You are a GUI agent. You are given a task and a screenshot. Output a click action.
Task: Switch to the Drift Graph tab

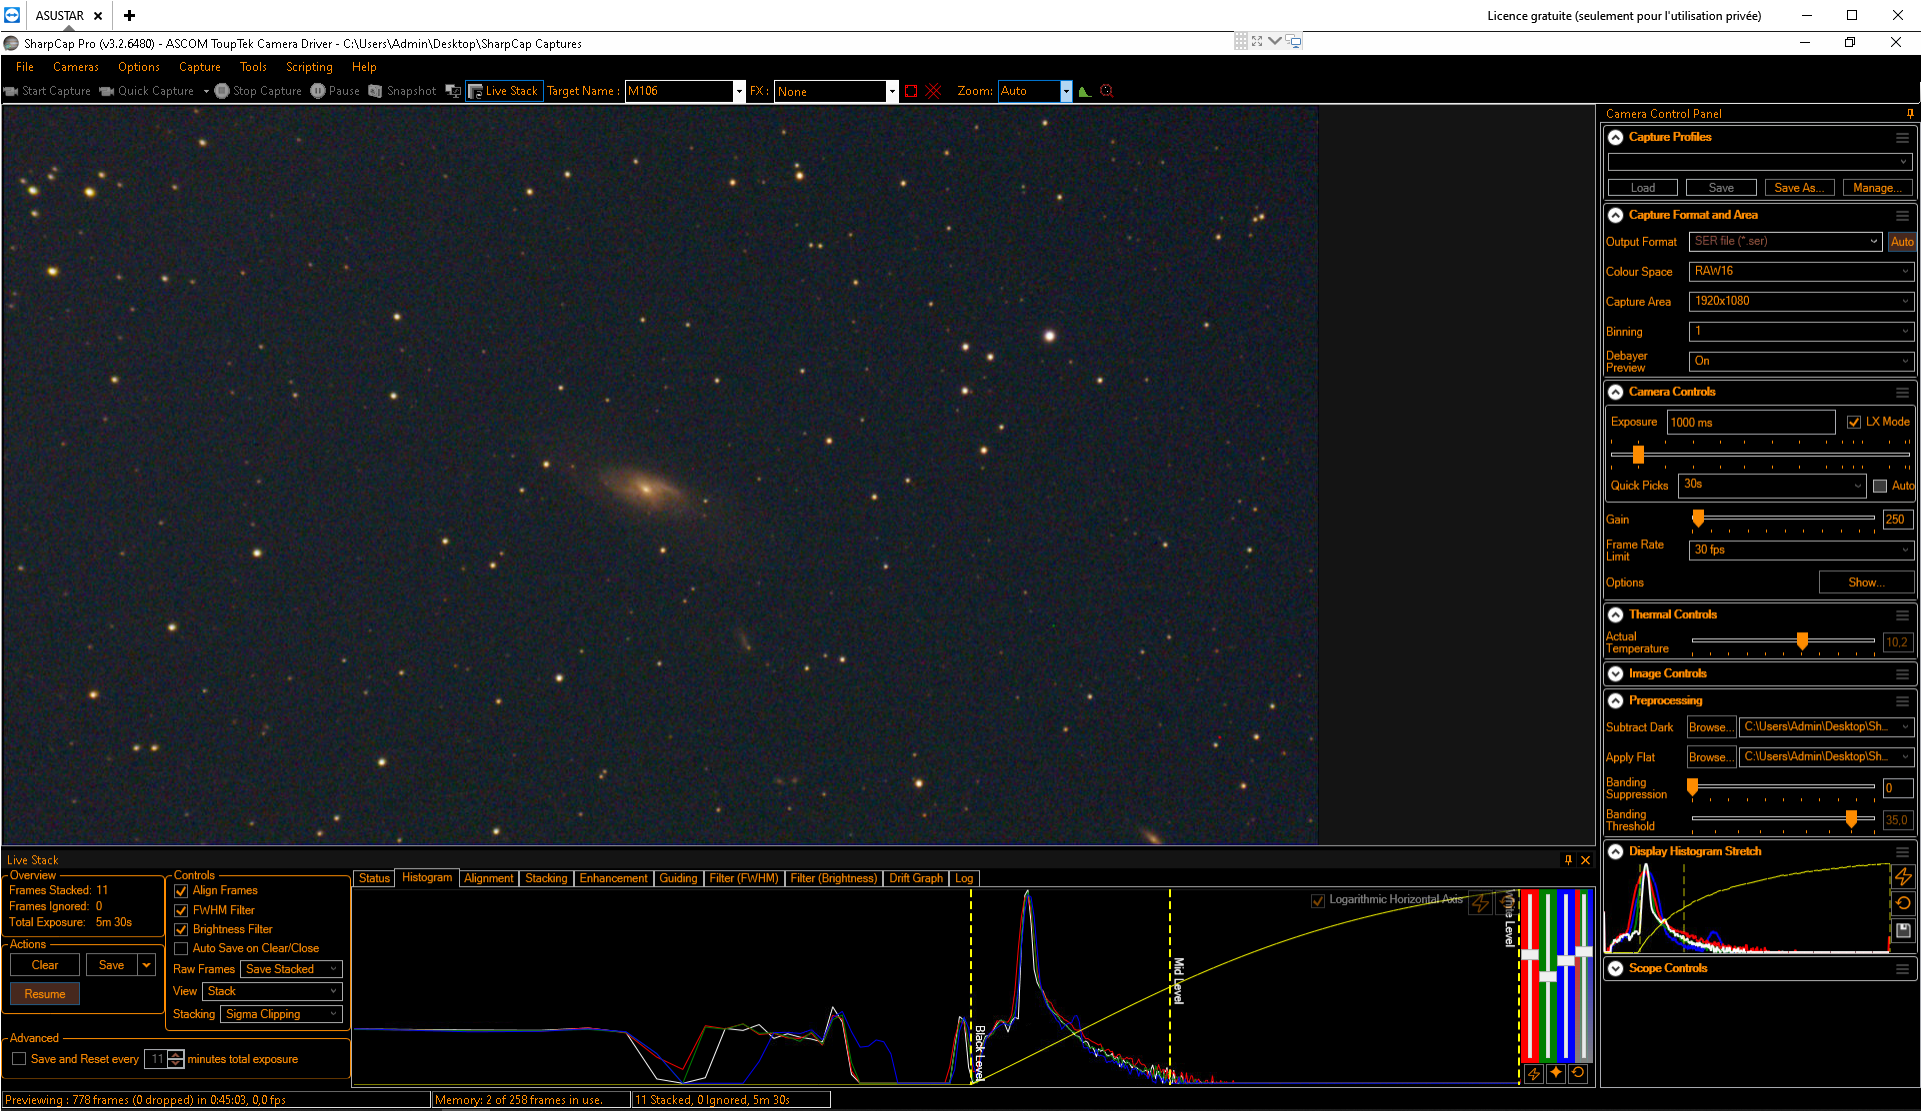click(x=915, y=878)
